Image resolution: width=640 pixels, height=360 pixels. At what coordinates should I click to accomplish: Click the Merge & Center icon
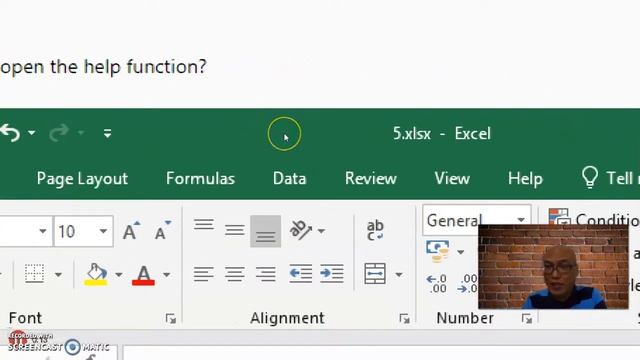[x=375, y=273]
